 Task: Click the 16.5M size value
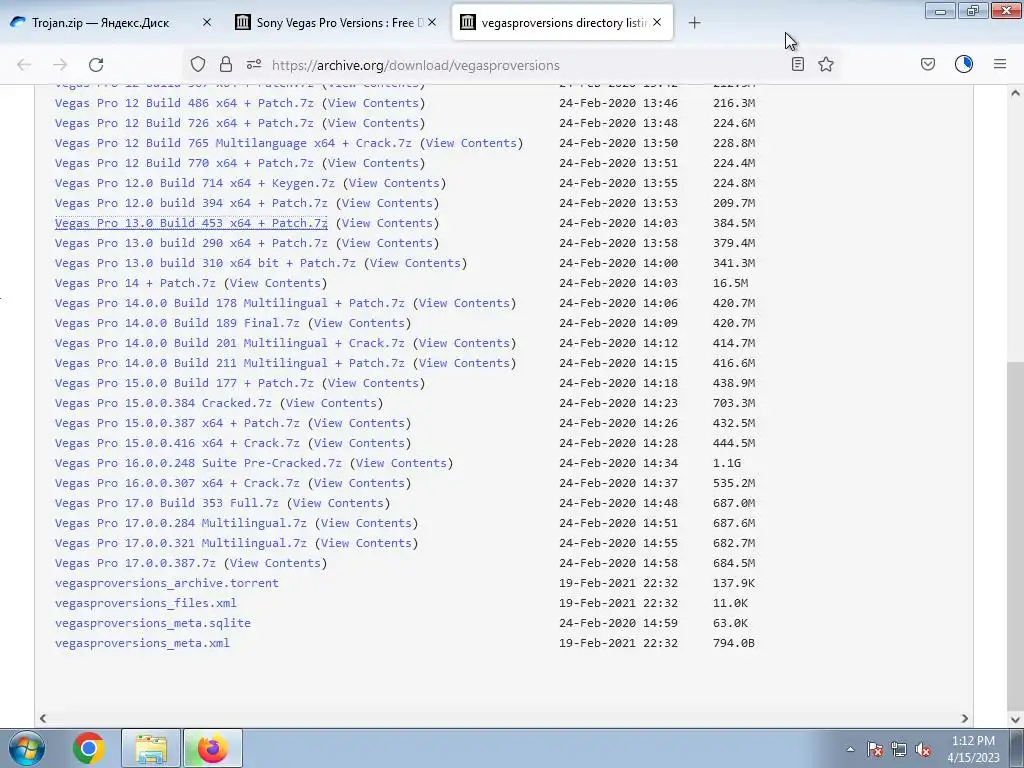[731, 283]
